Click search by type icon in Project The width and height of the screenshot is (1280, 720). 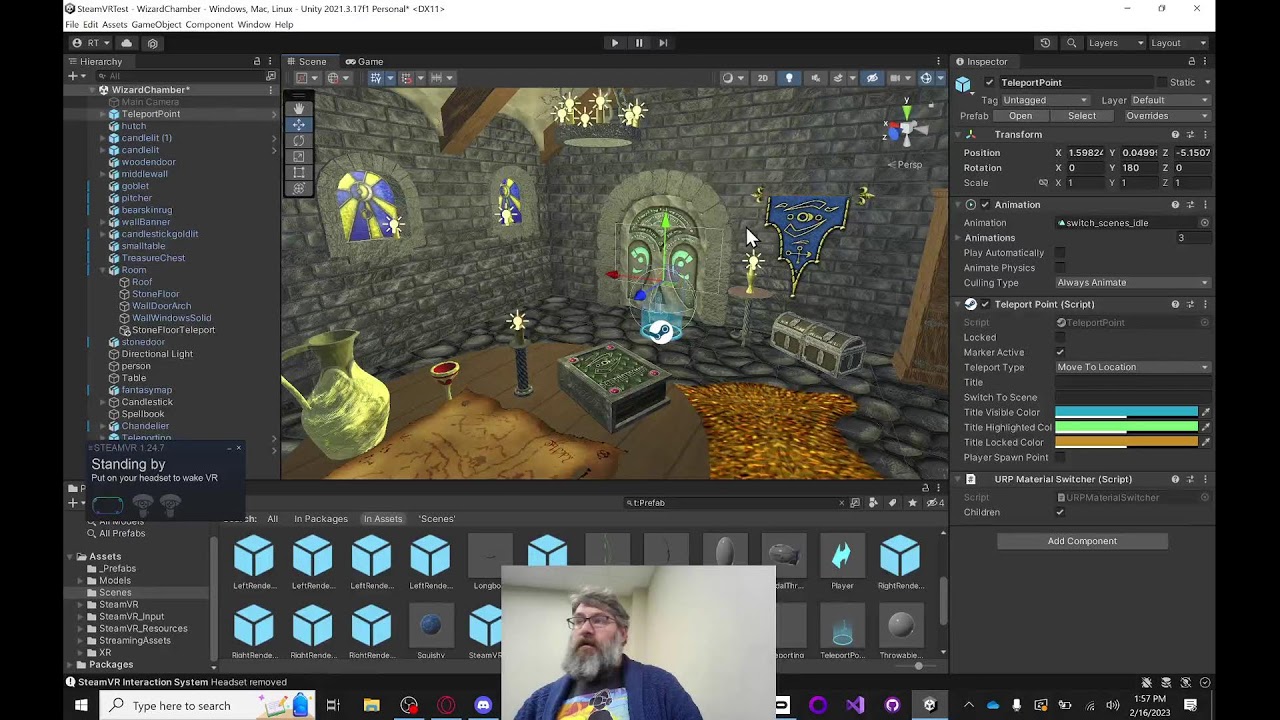(873, 503)
